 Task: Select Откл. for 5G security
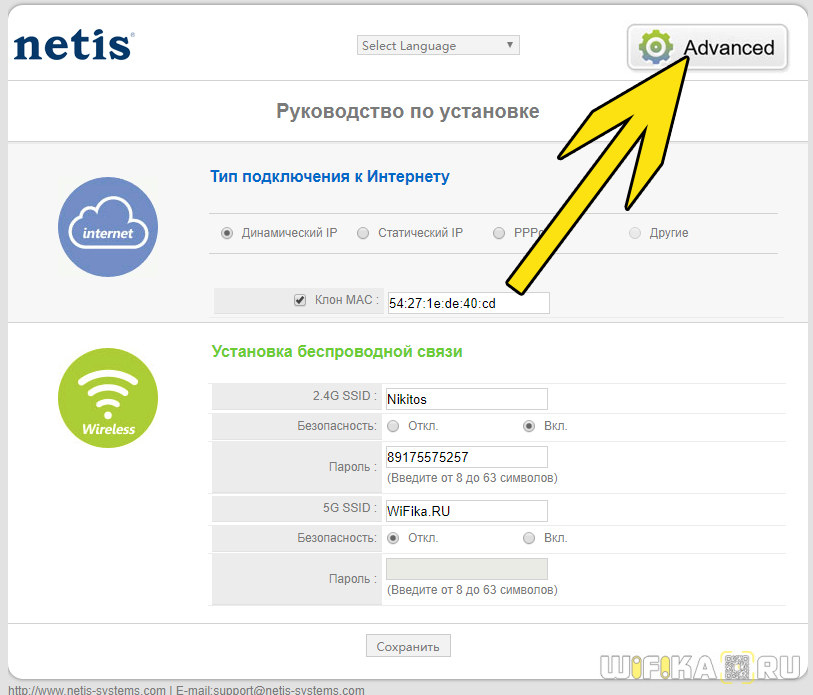coord(393,538)
